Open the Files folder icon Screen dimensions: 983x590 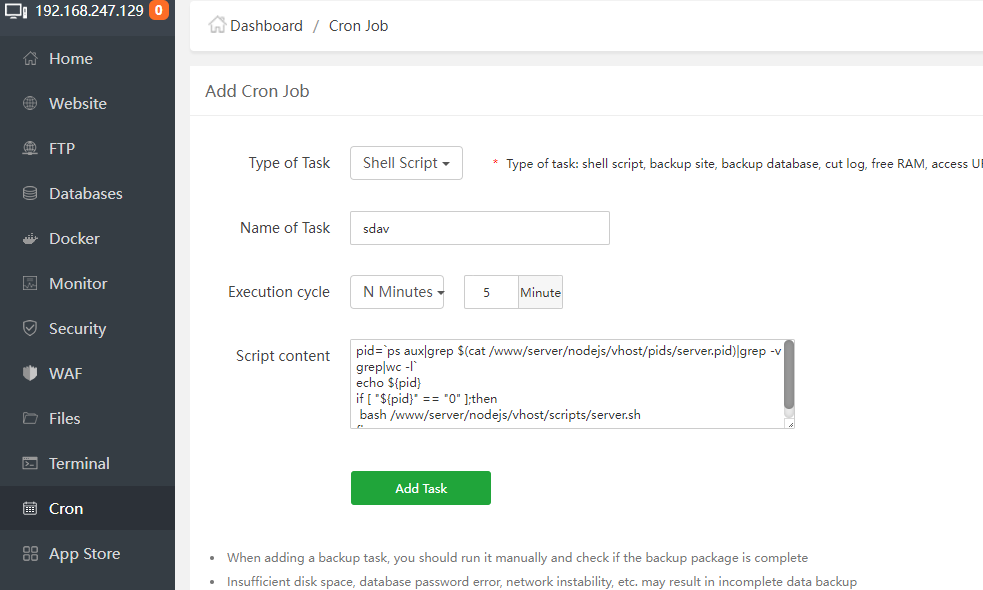(30, 419)
